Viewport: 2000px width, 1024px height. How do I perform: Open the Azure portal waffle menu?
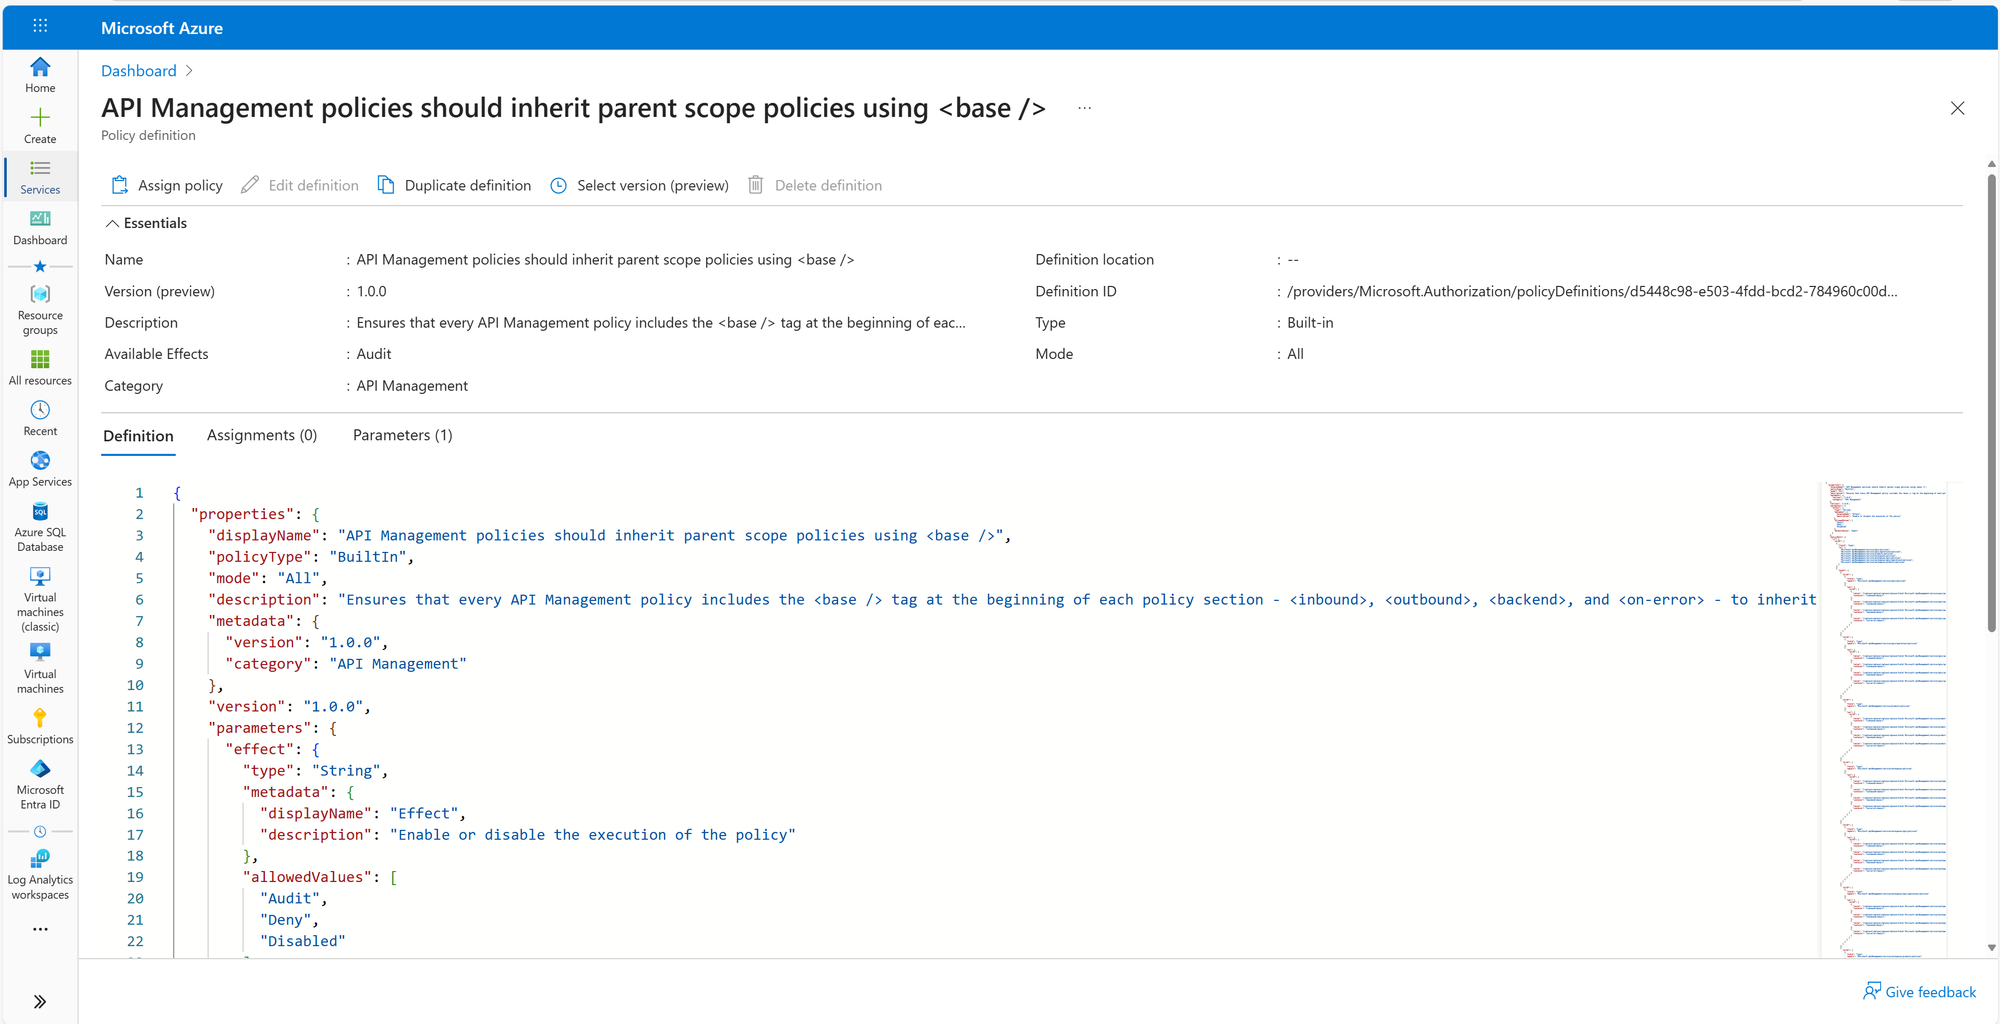point(40,26)
